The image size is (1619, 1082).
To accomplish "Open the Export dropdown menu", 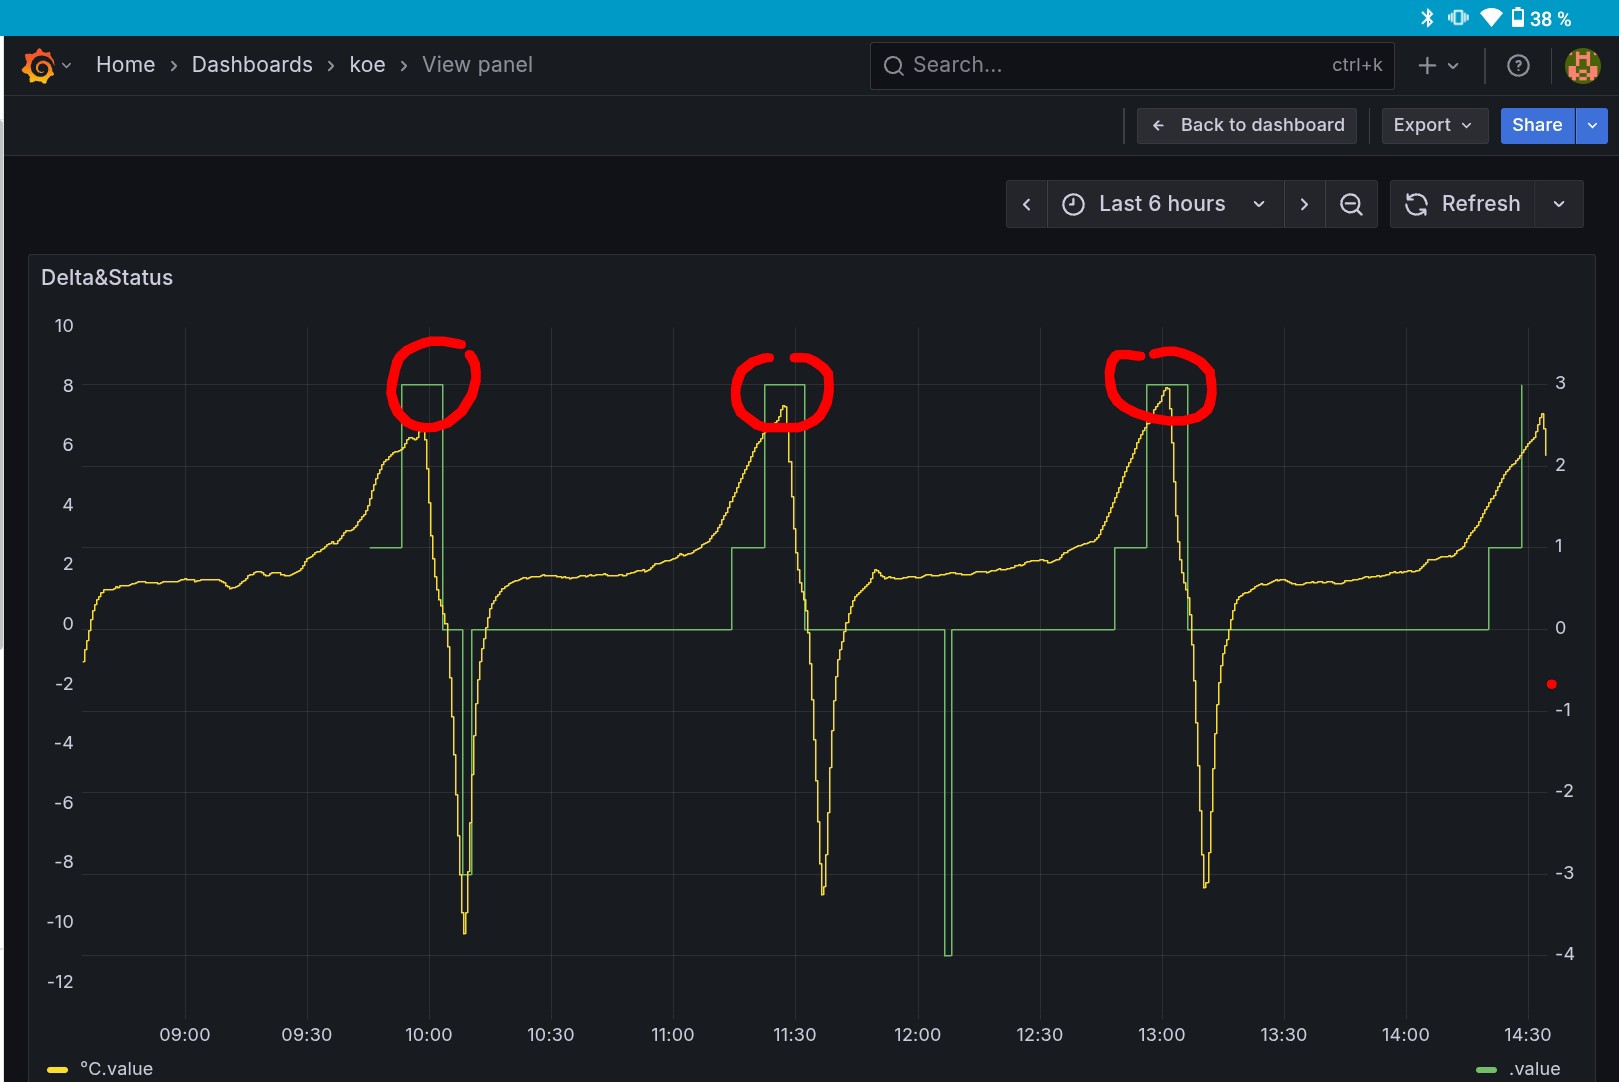I will tap(1433, 125).
